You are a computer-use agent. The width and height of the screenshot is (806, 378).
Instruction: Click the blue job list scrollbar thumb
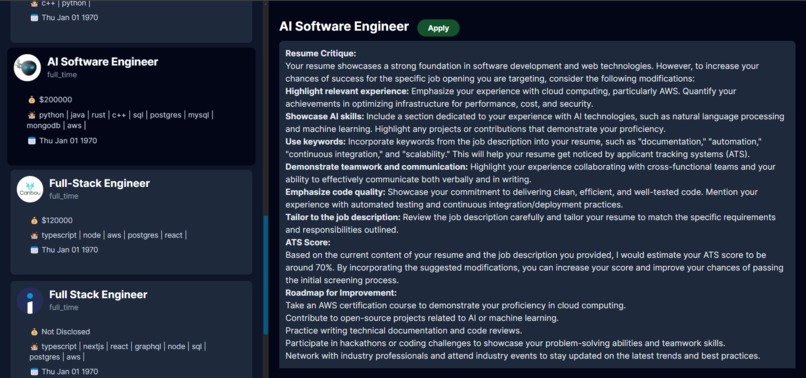click(x=266, y=275)
